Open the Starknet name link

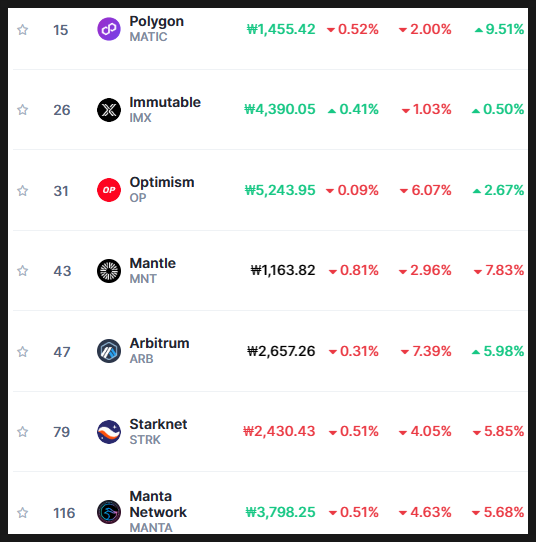158,424
